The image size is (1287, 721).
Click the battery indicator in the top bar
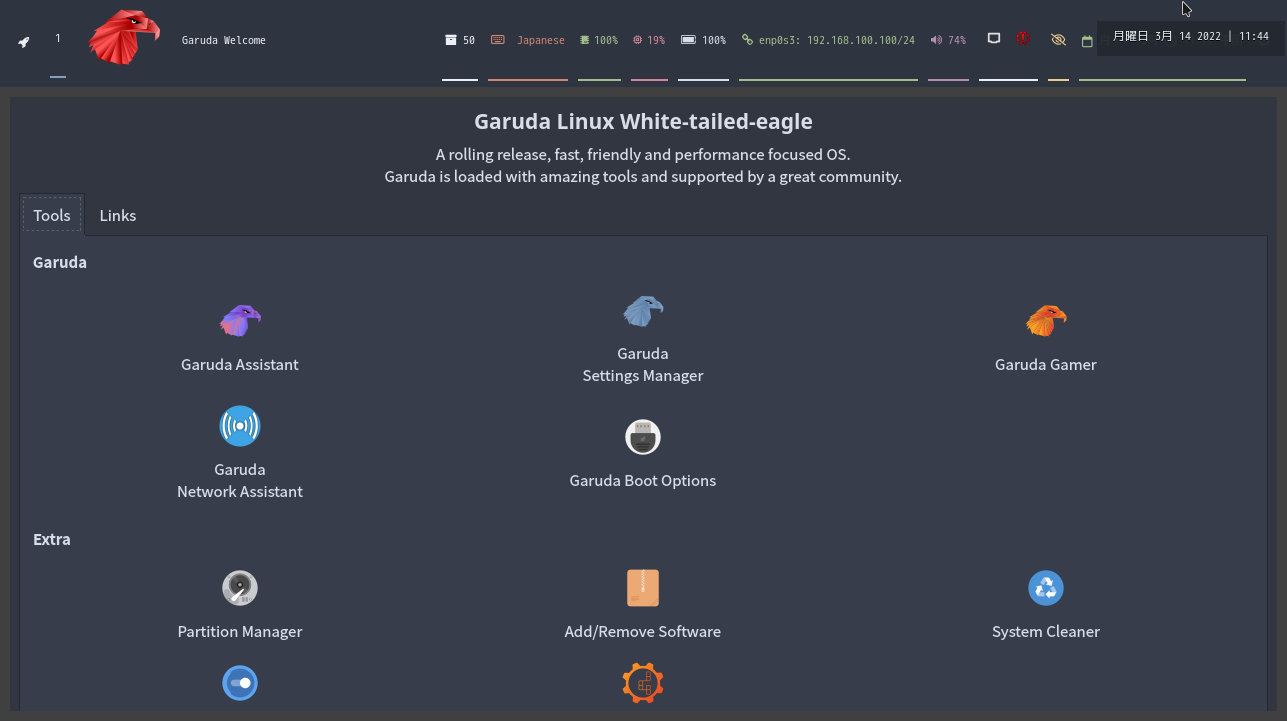[x=704, y=40]
